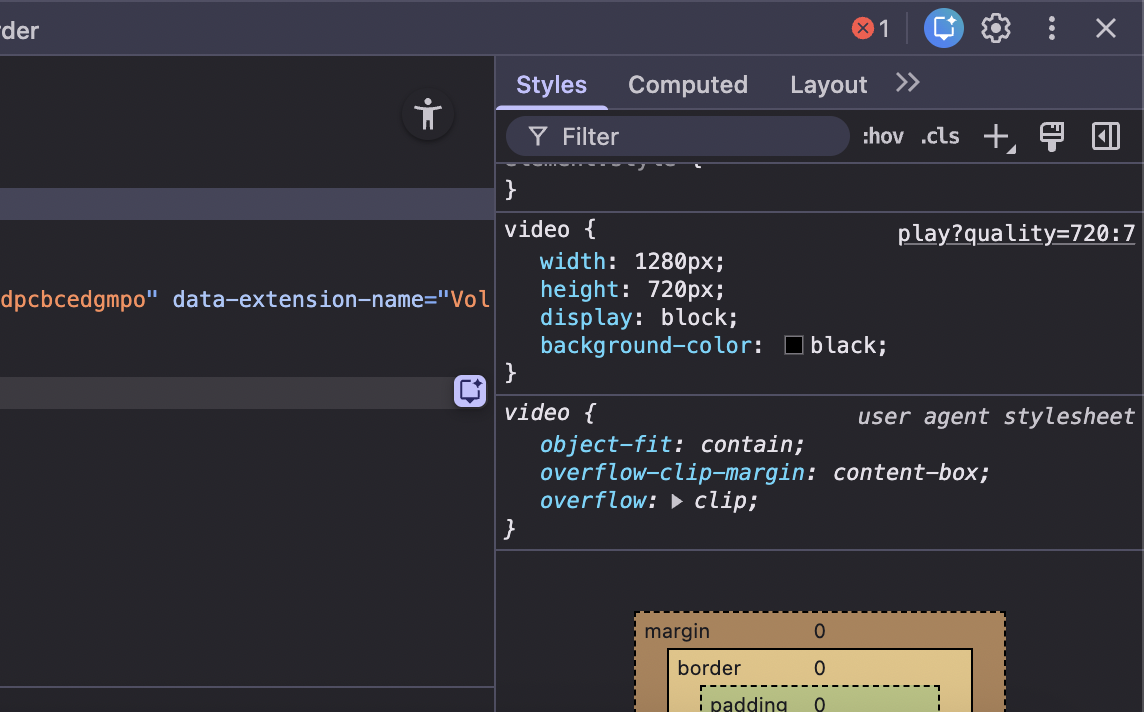The height and width of the screenshot is (712, 1144).
Task: Toggle the .cls element classes editor
Action: click(940, 137)
